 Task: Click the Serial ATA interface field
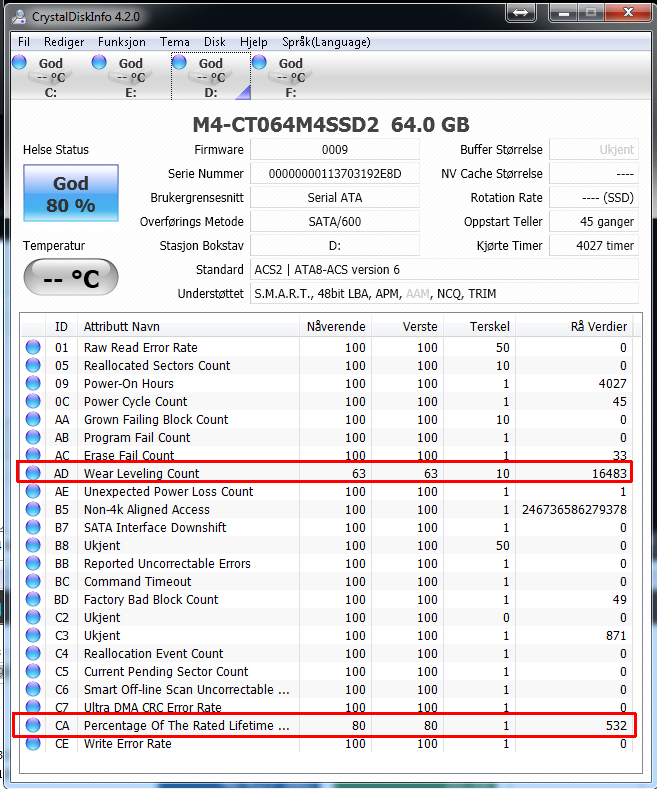pyautogui.click(x=335, y=198)
